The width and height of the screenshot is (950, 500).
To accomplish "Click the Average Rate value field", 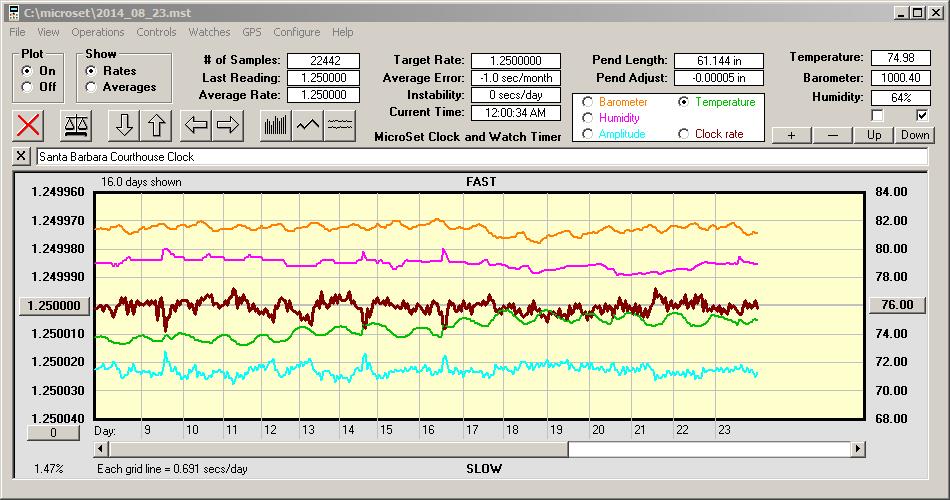I will (x=324, y=95).
